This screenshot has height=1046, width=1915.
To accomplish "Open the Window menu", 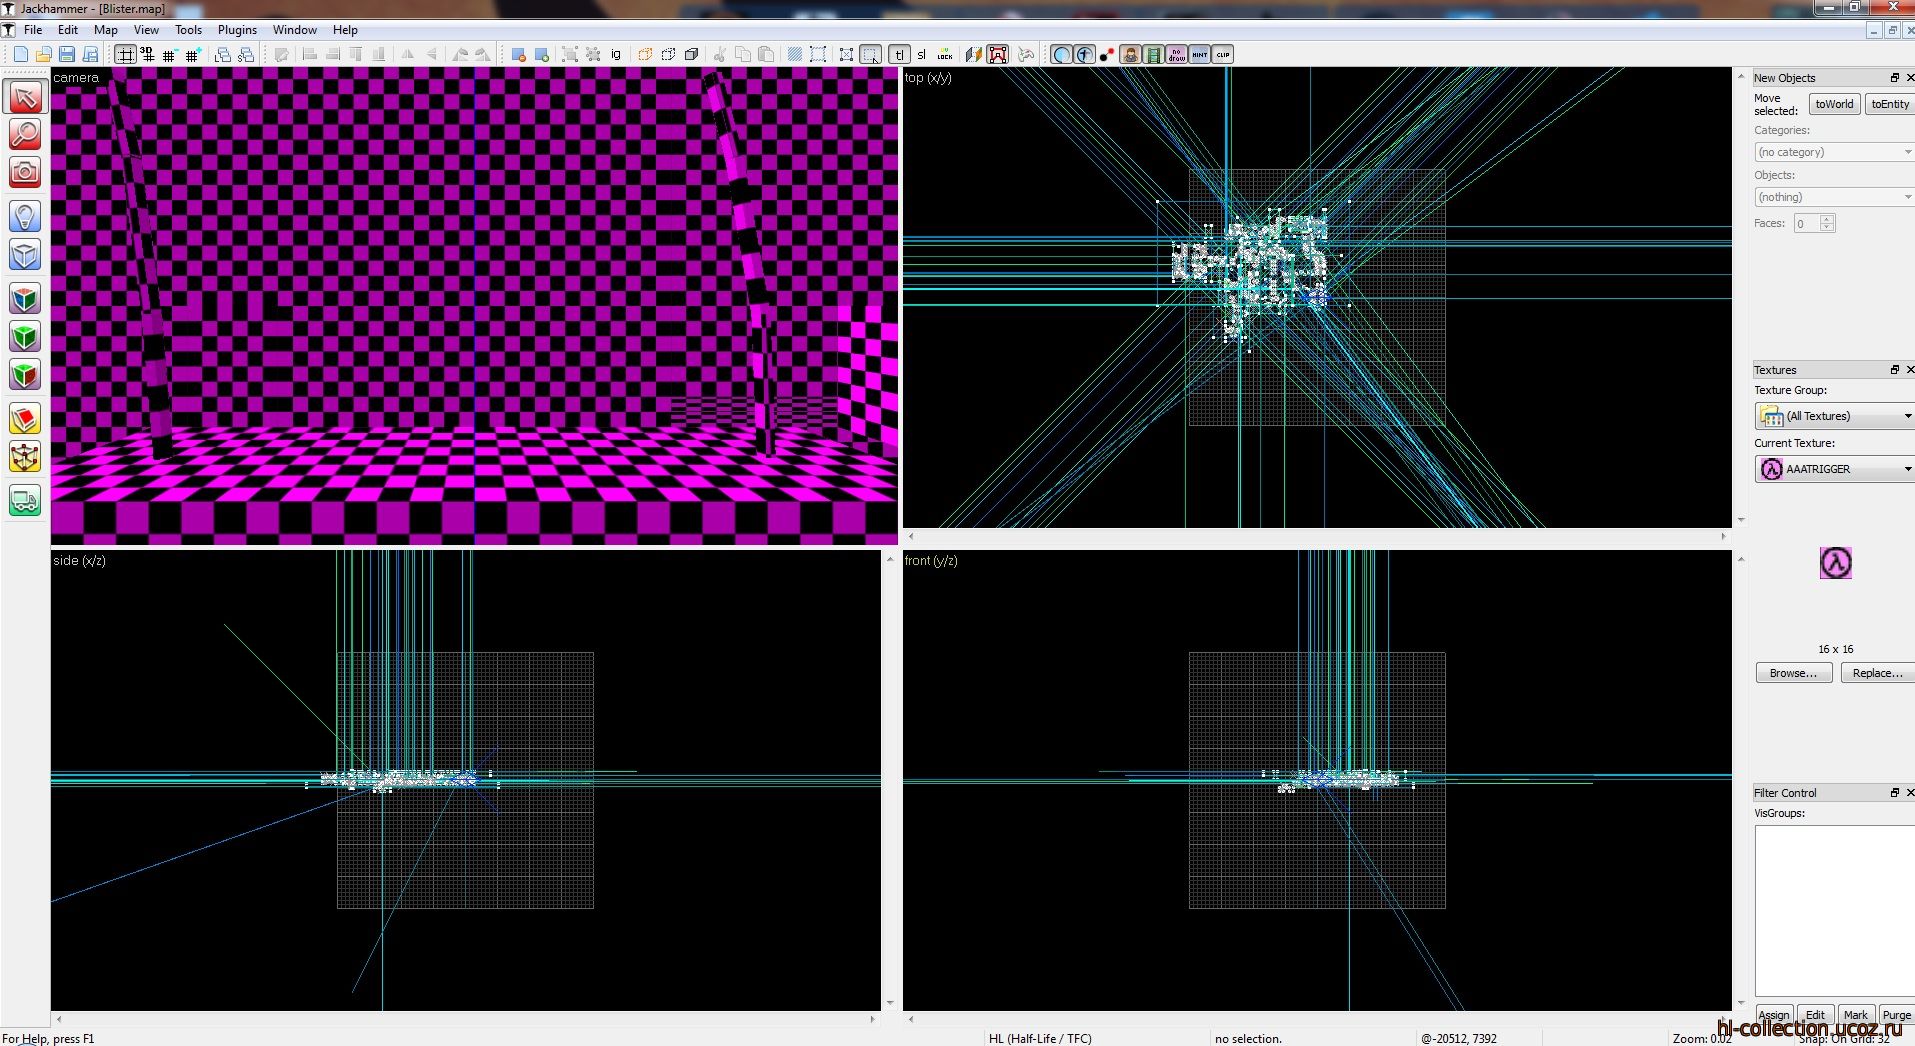I will click(295, 30).
